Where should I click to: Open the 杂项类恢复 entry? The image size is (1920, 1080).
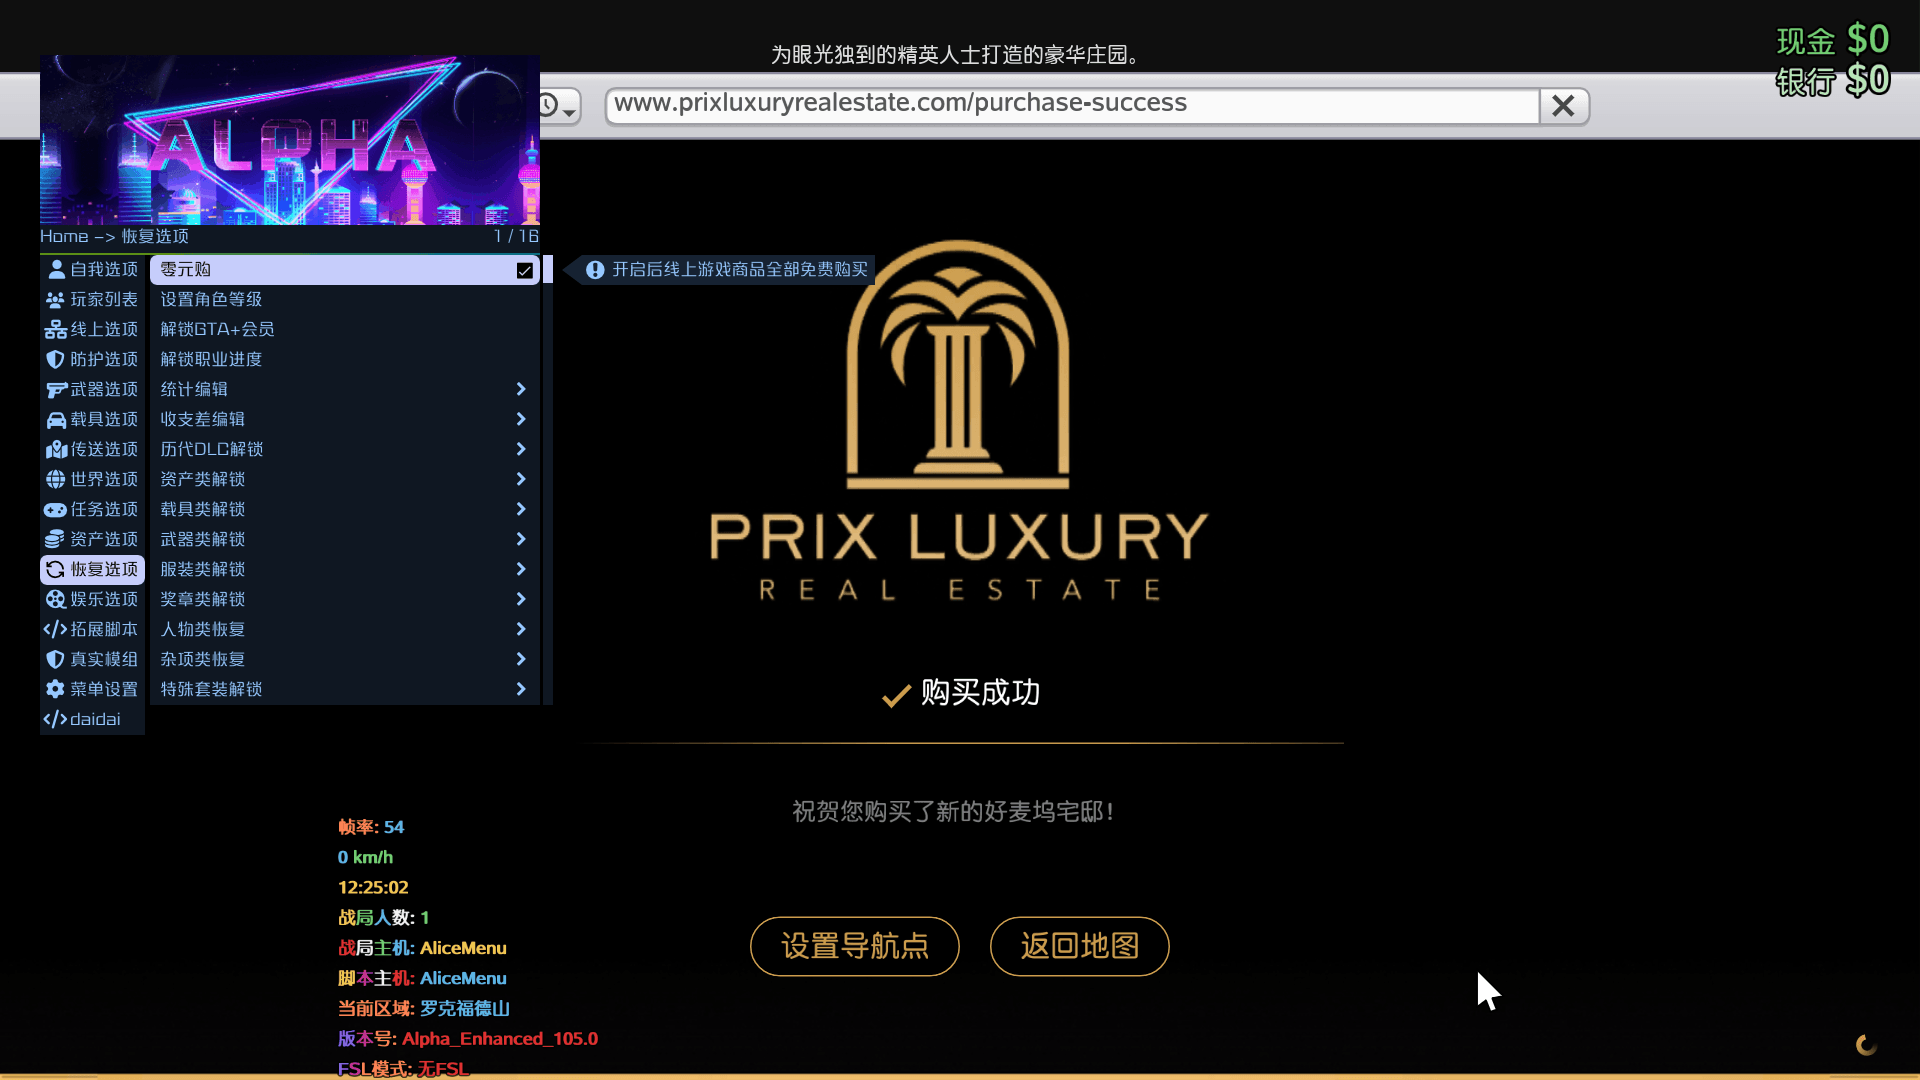[x=345, y=659]
